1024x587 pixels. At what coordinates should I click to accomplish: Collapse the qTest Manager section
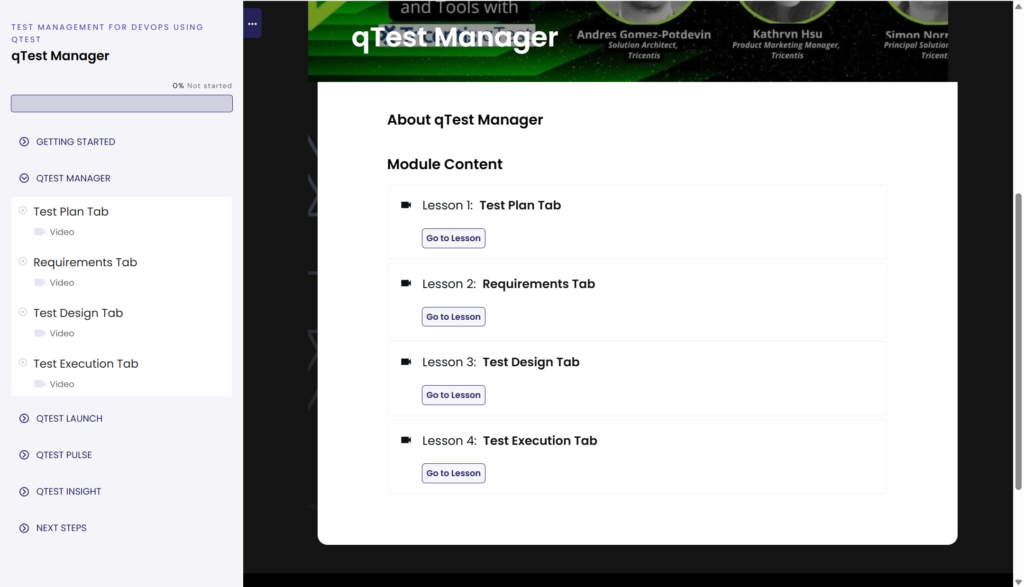coord(73,178)
